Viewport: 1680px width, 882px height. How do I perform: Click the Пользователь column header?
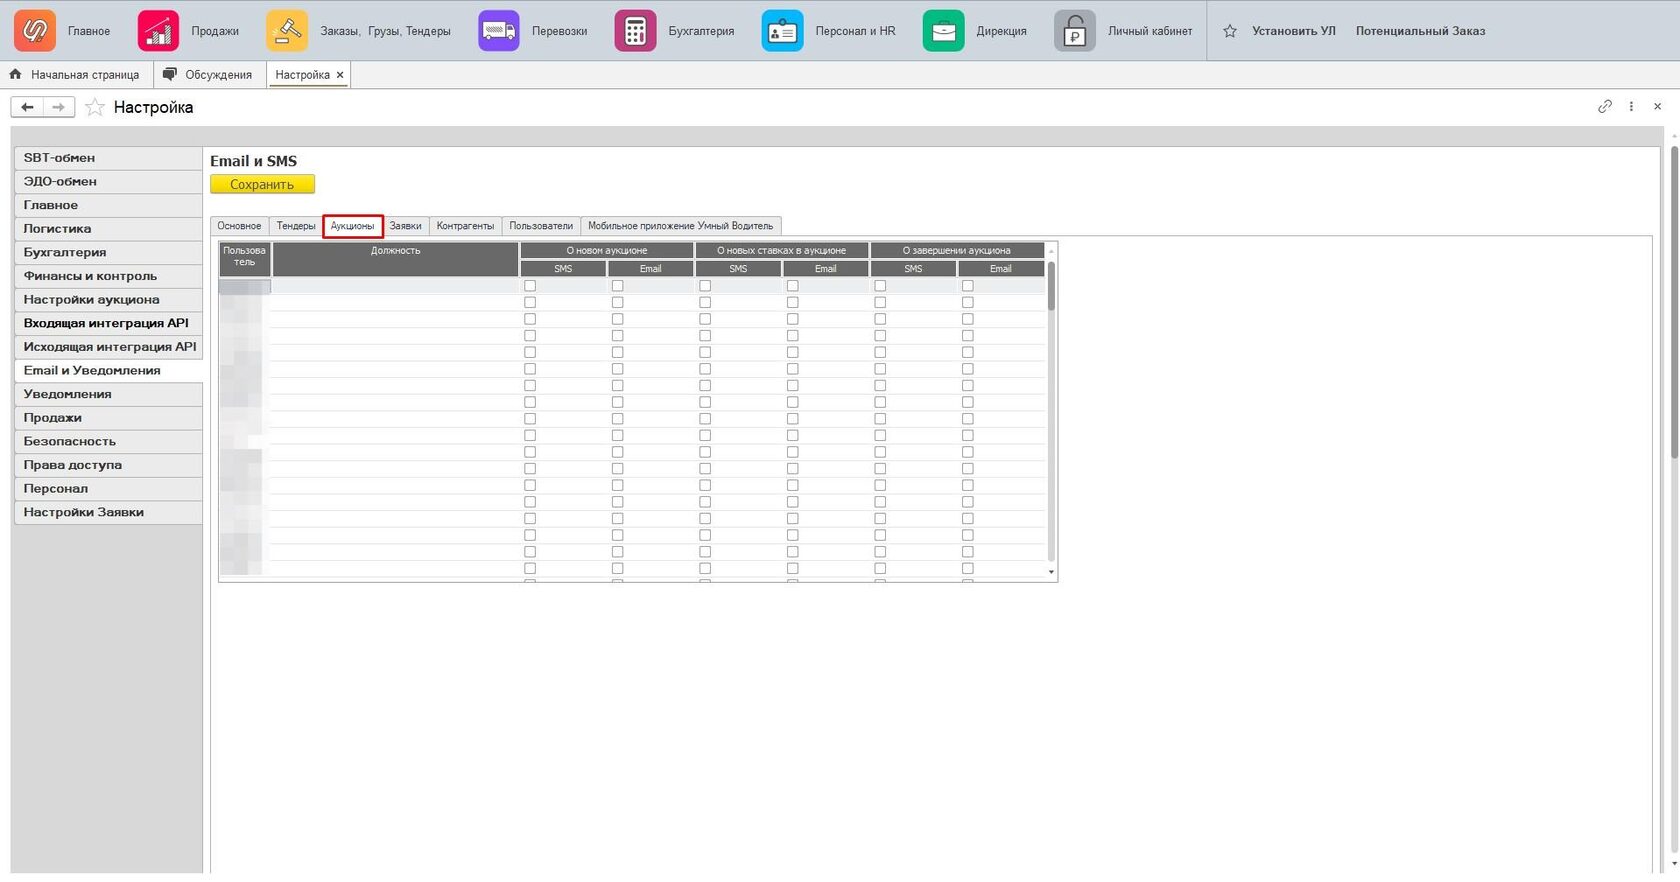click(x=244, y=259)
